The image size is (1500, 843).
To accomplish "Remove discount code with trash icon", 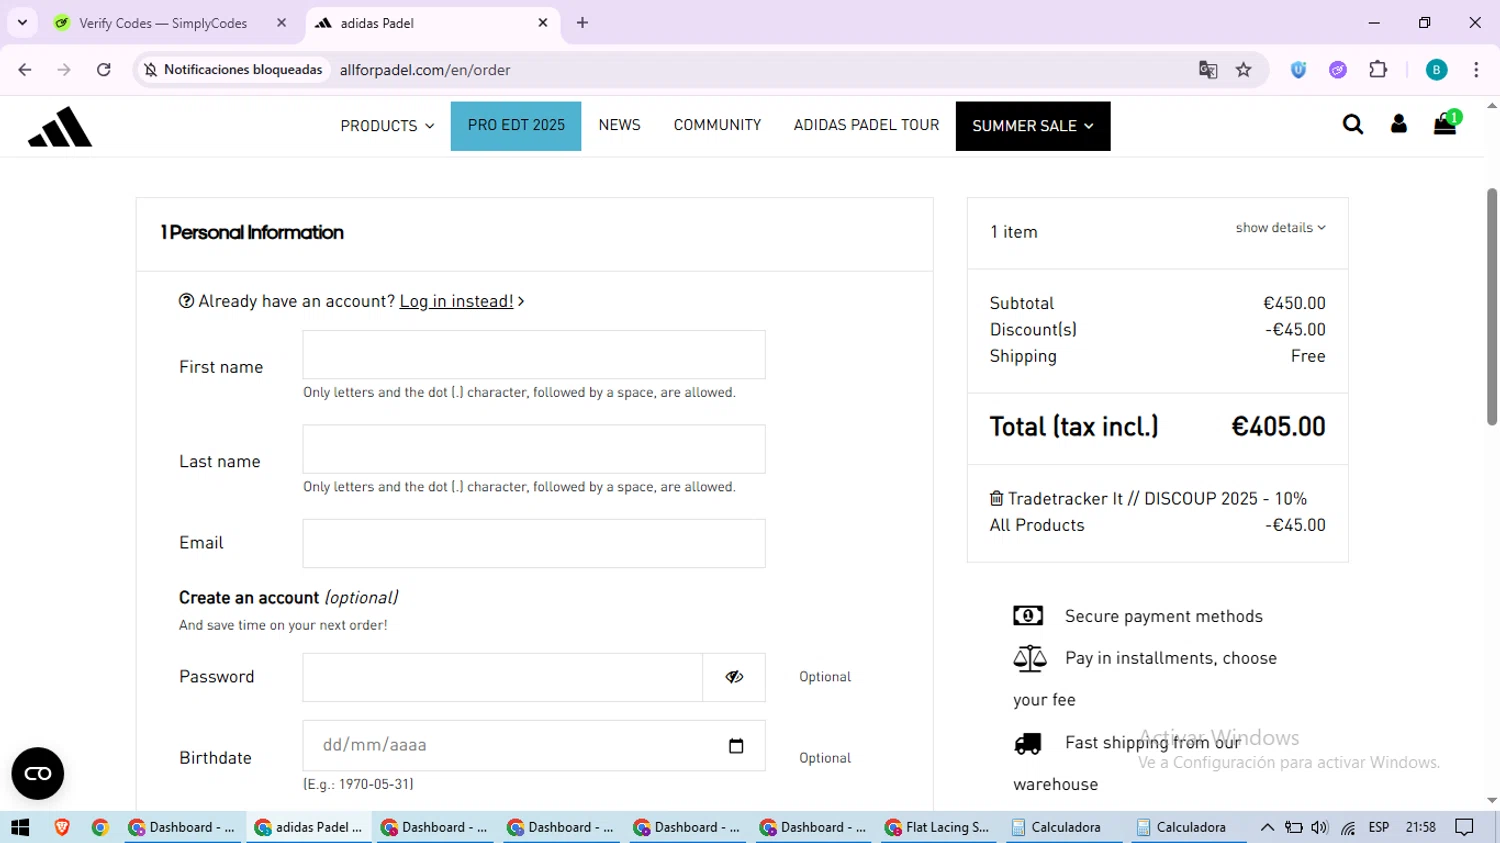I will click(996, 498).
